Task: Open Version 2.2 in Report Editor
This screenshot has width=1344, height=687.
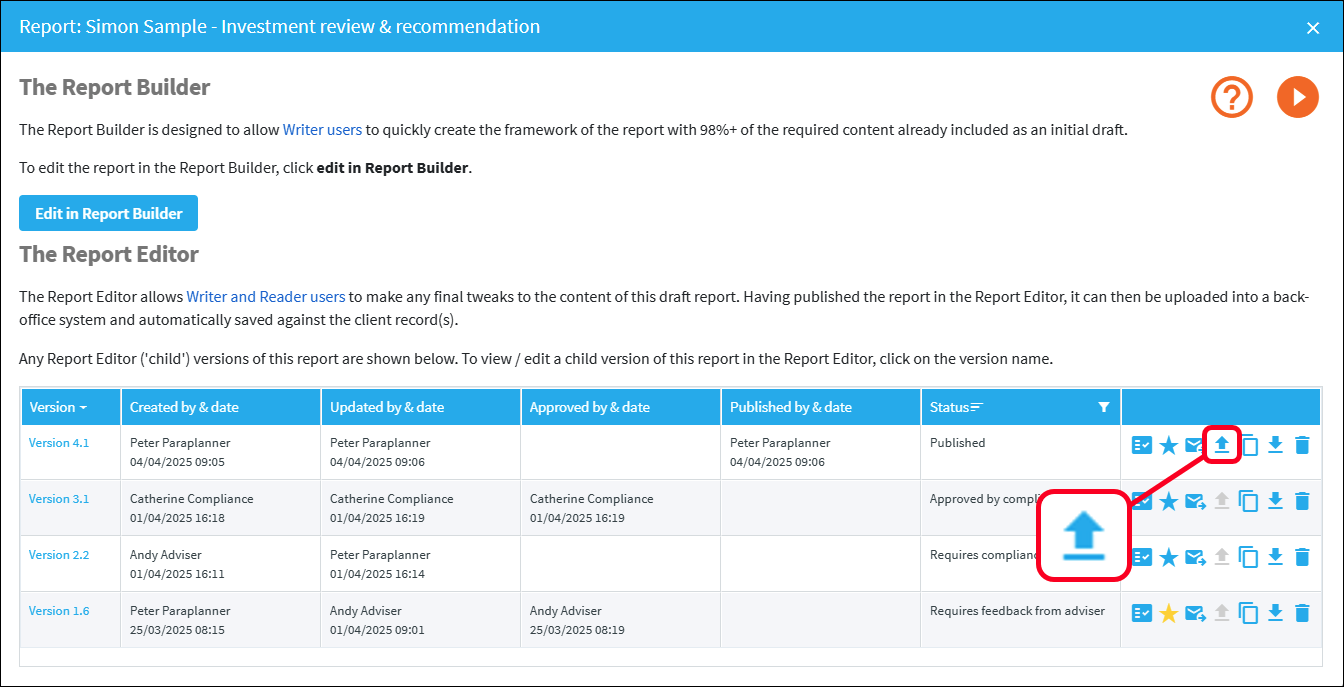Action: pos(59,555)
